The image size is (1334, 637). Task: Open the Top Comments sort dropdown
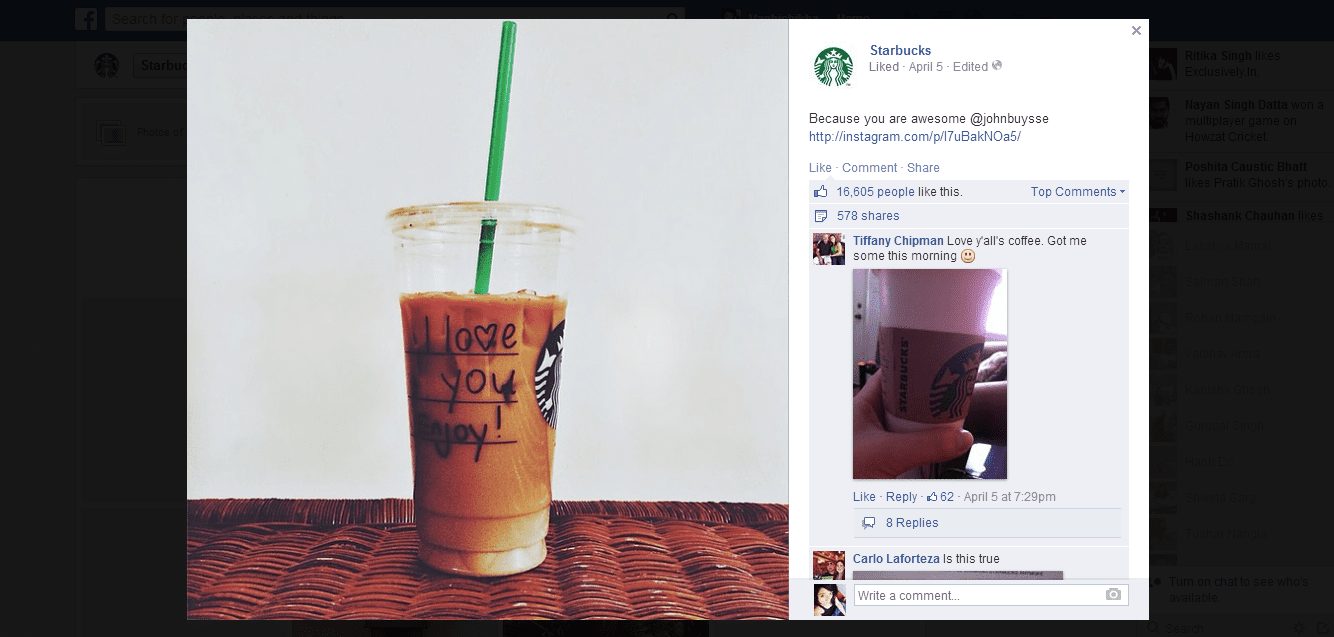point(1078,192)
